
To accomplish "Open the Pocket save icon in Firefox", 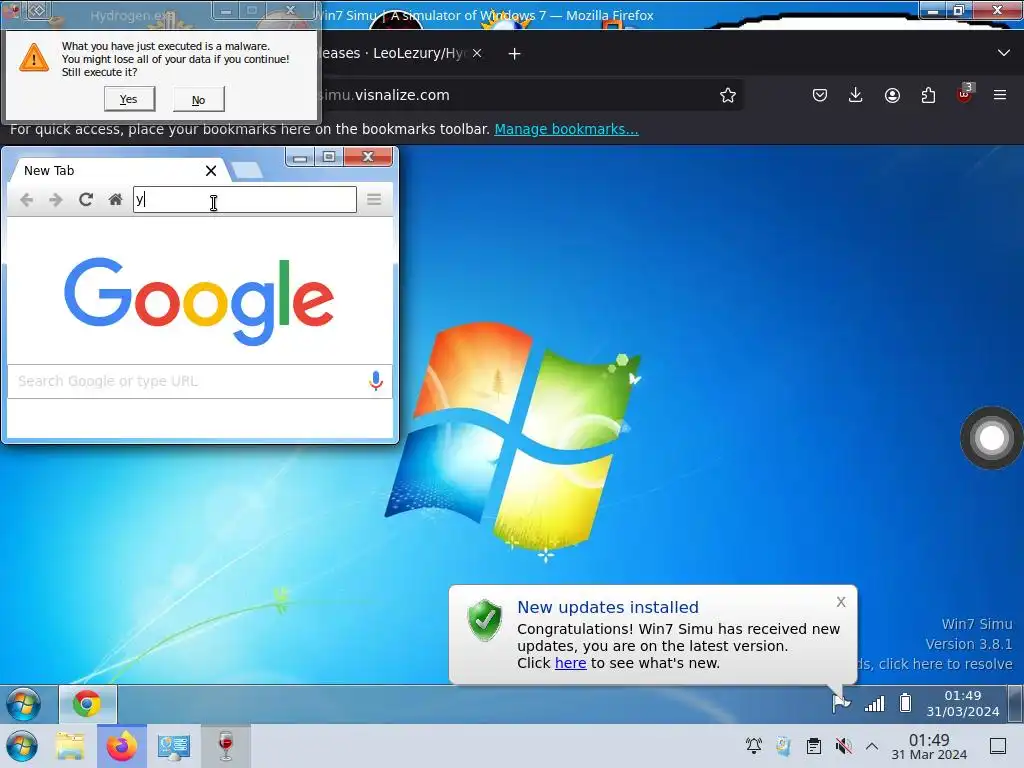I will (820, 95).
